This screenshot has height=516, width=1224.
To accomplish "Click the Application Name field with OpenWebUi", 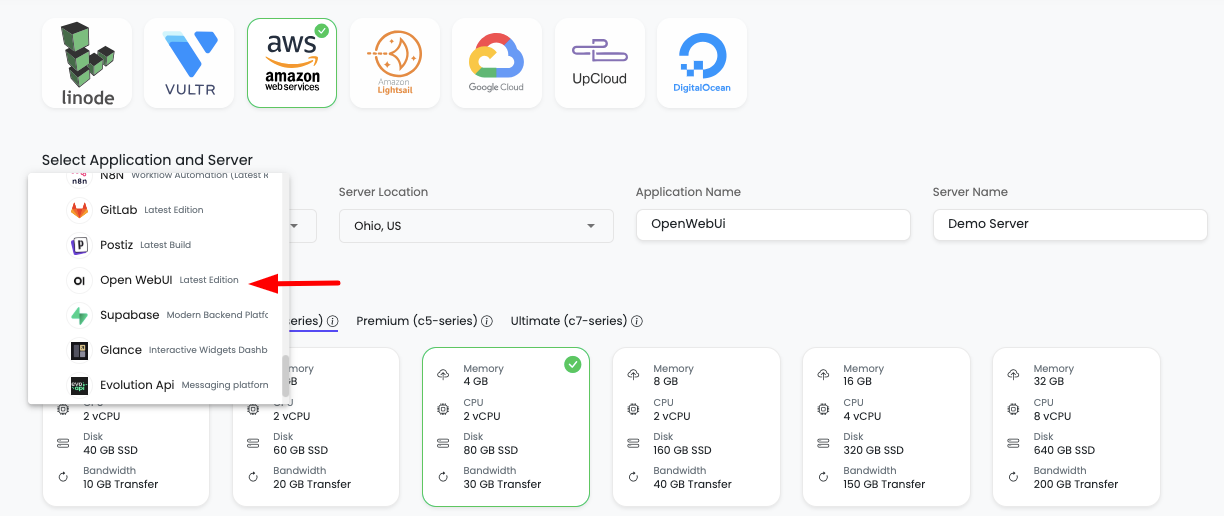I will [773, 224].
